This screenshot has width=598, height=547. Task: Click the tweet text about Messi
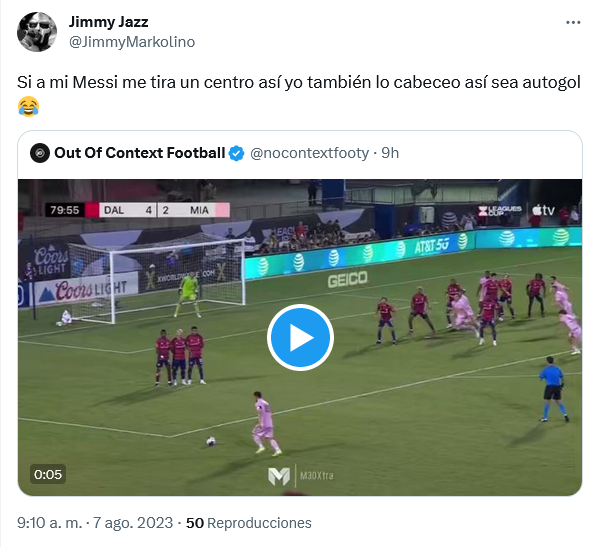click(299, 82)
